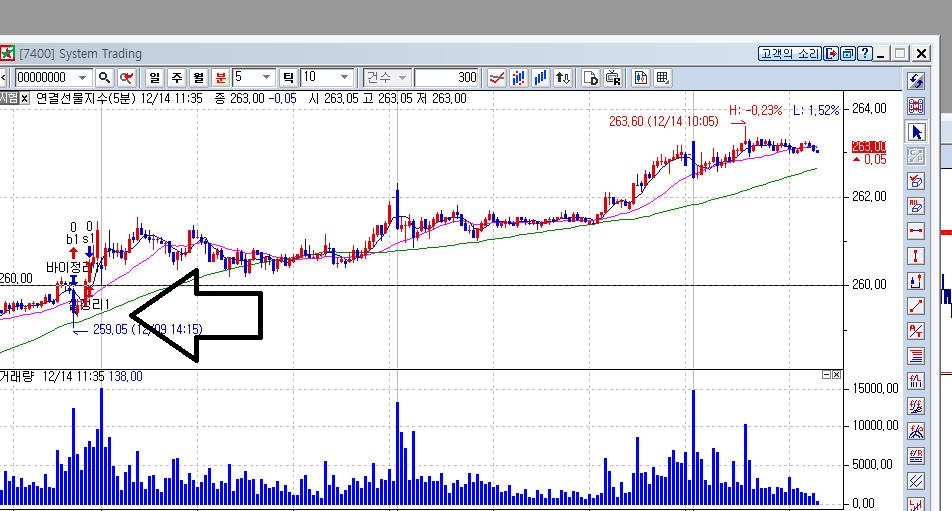
Task: Close the volume sub-chart panel with its X
Action: pyautogui.click(x=838, y=375)
